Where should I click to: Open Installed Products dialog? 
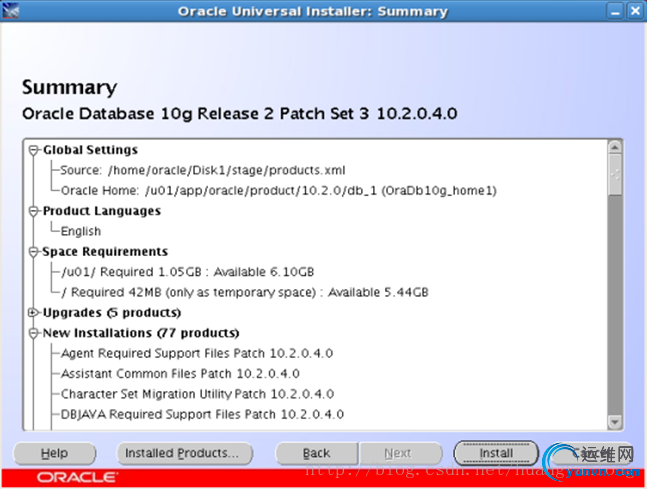[184, 453]
